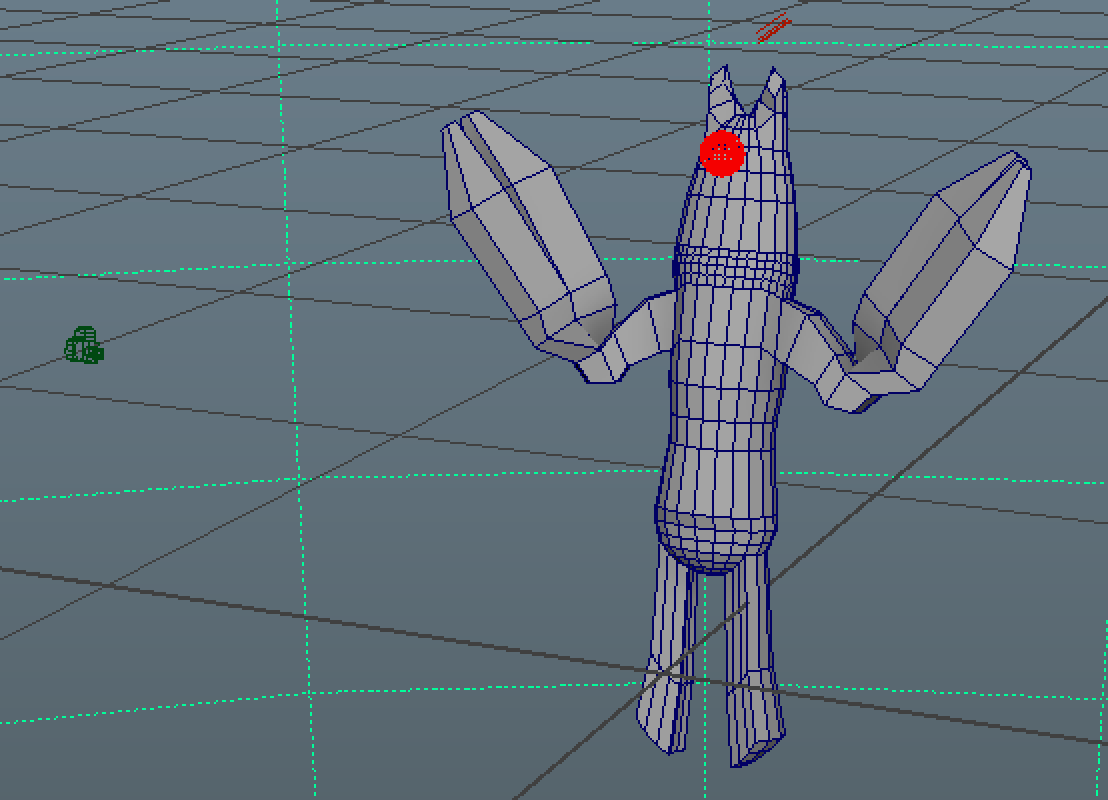This screenshot has width=1108, height=800.
Task: Select the character's right leg mesh
Action: [750, 660]
